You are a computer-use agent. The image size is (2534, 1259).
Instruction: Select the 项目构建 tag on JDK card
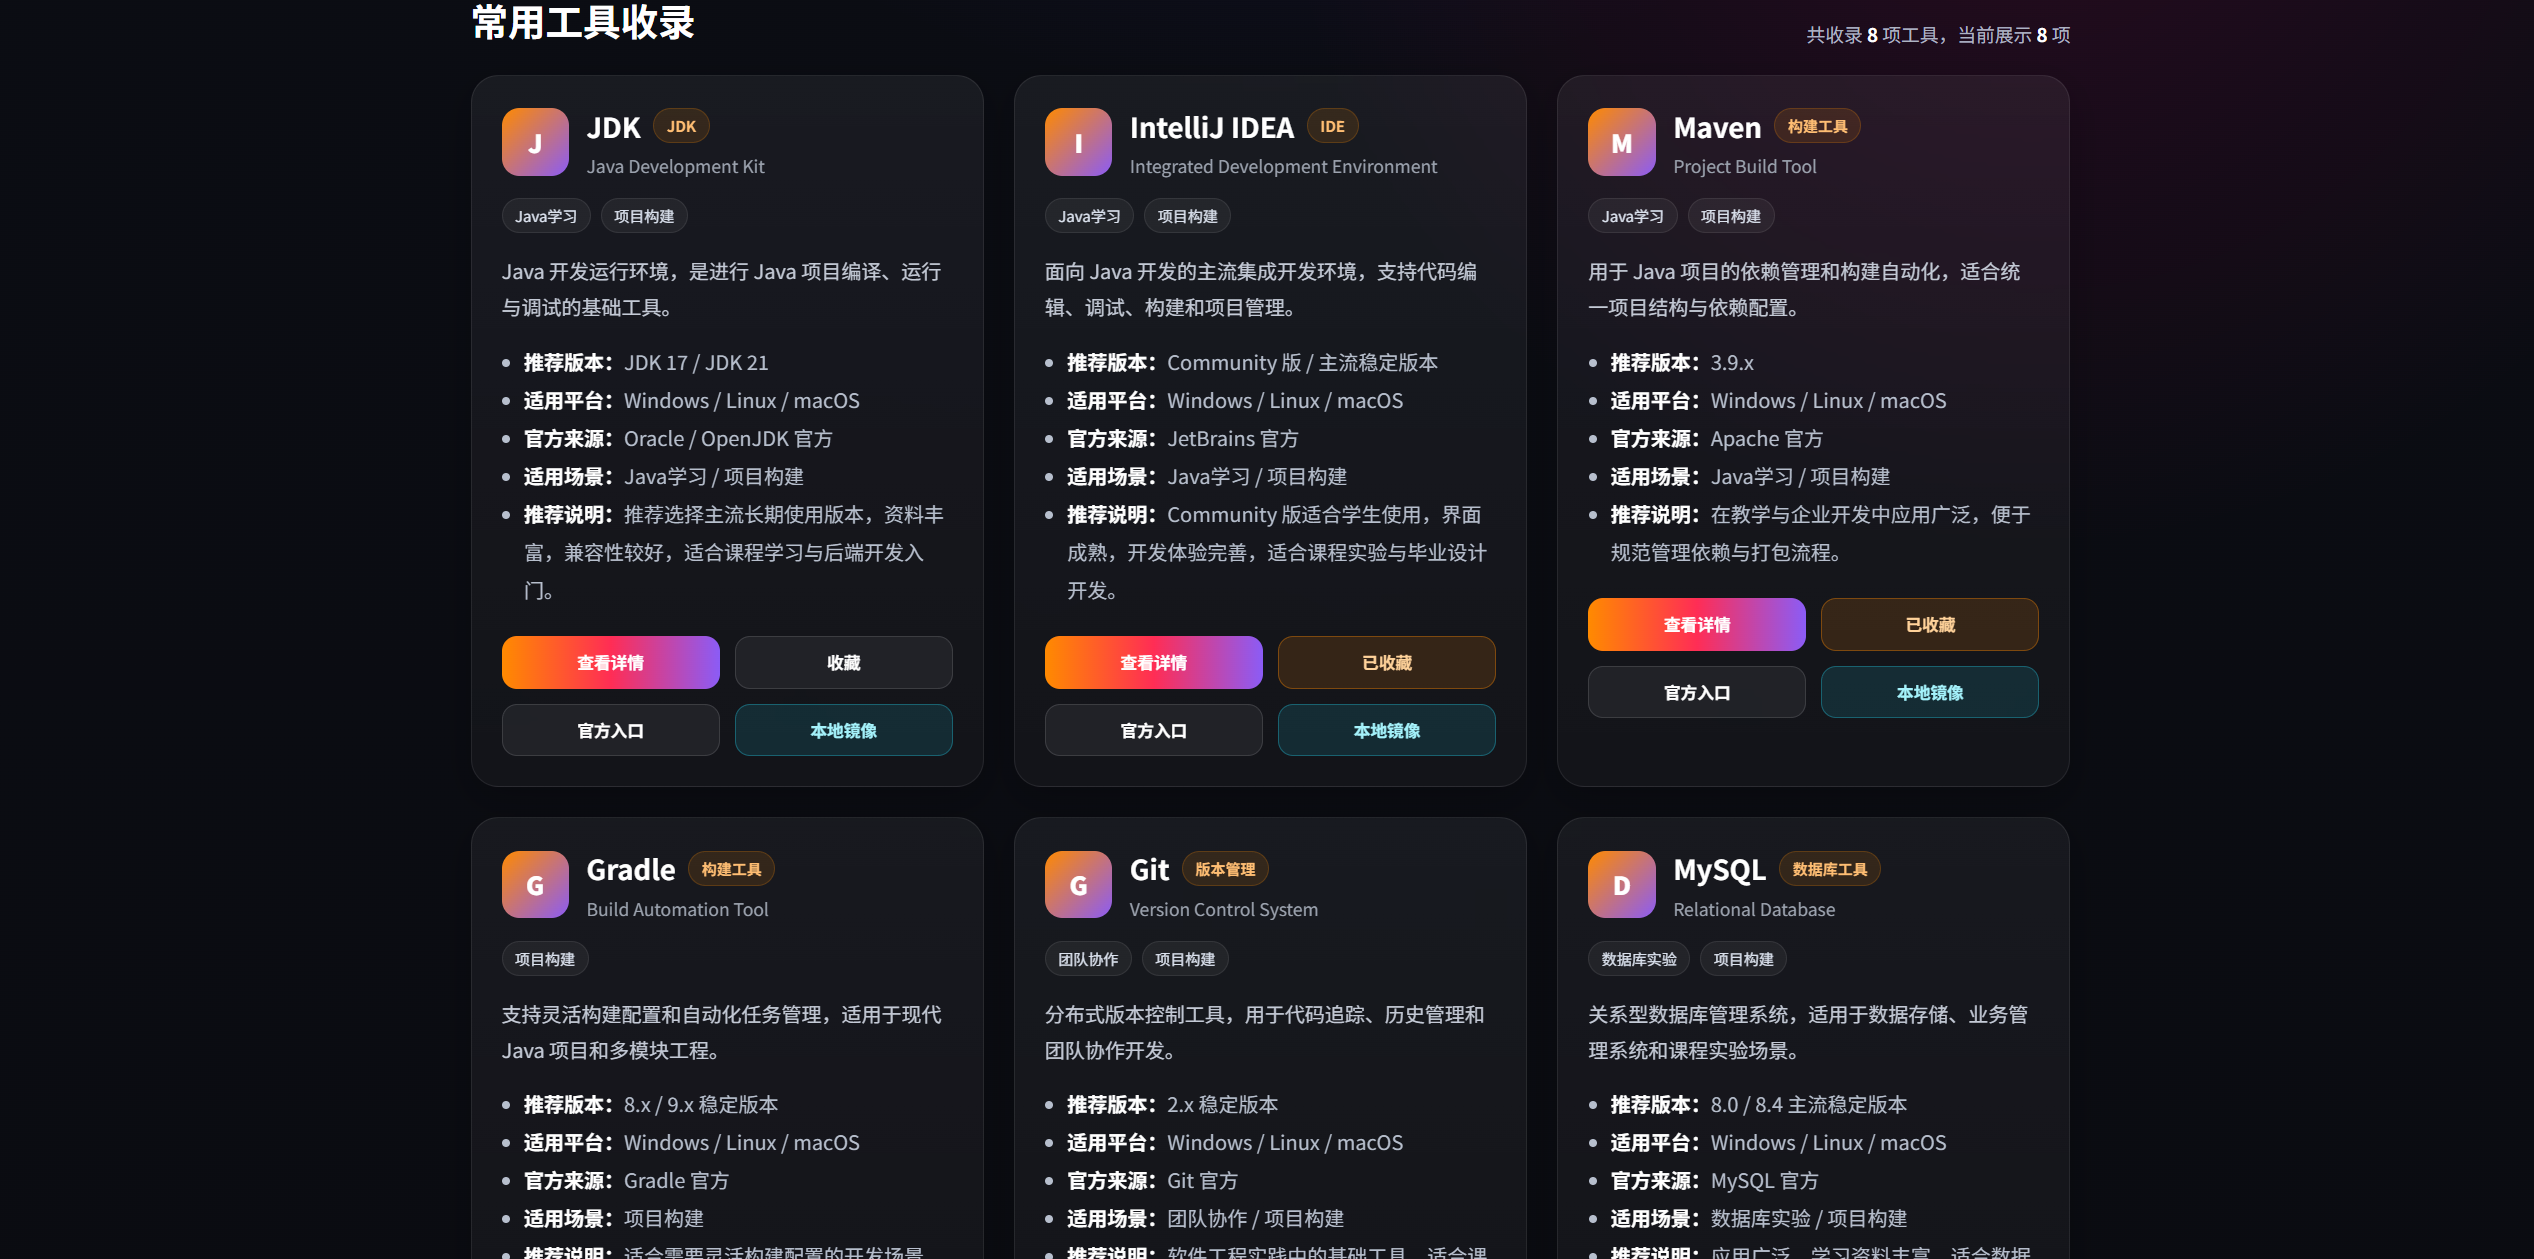tap(644, 216)
